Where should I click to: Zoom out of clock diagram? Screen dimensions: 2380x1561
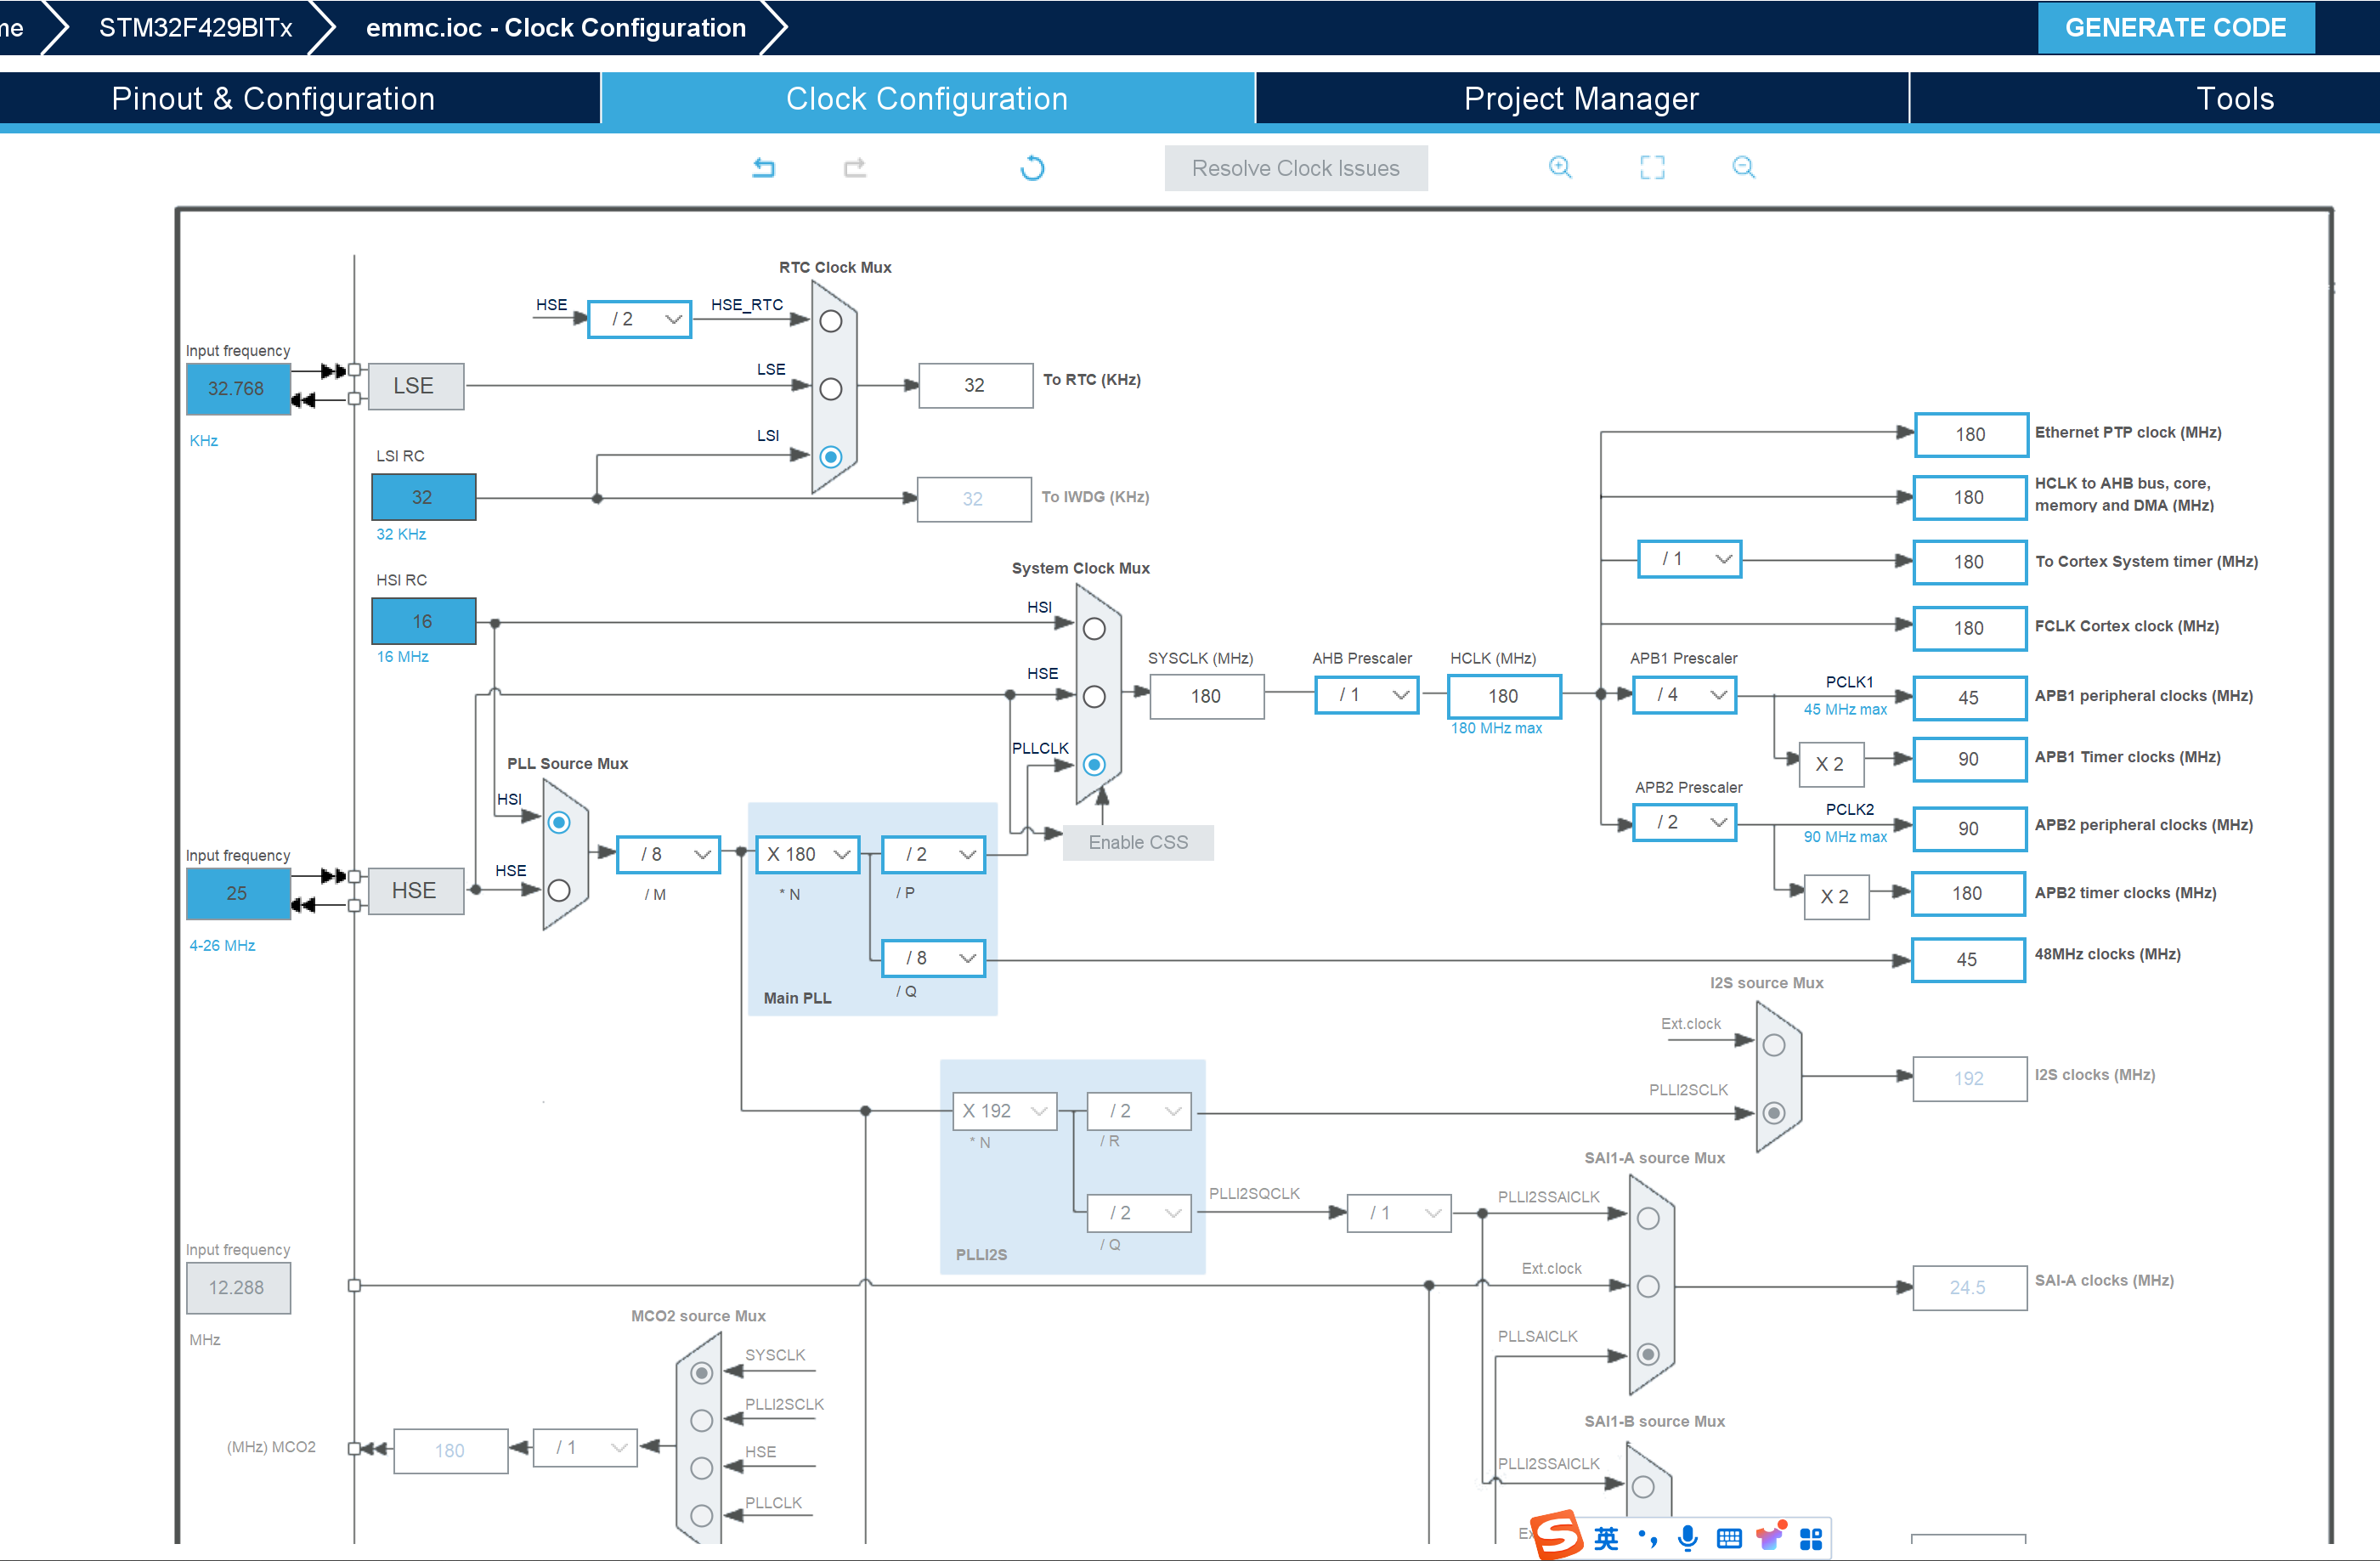click(x=1743, y=167)
